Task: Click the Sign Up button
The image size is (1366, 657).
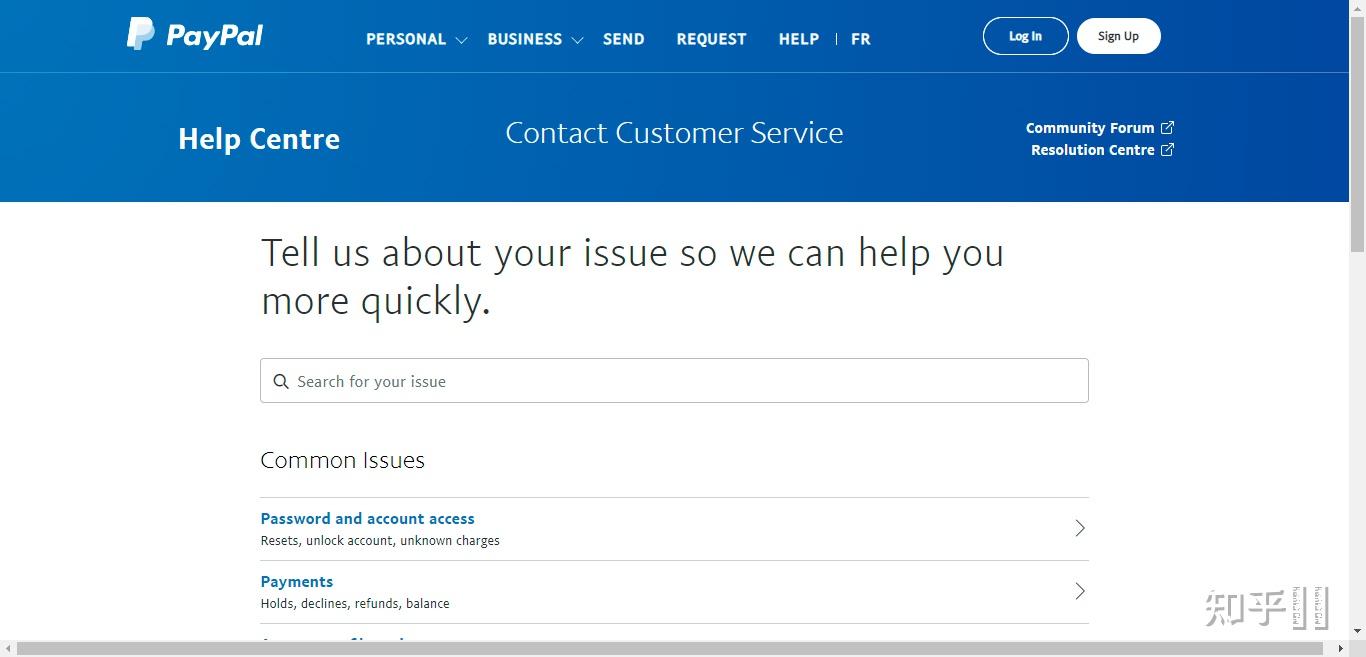Action: [1117, 35]
